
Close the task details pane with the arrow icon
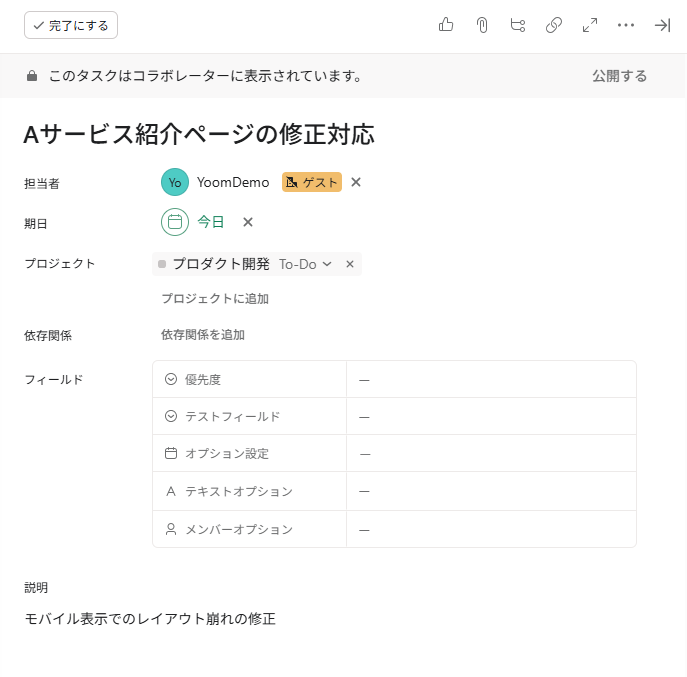(x=662, y=25)
